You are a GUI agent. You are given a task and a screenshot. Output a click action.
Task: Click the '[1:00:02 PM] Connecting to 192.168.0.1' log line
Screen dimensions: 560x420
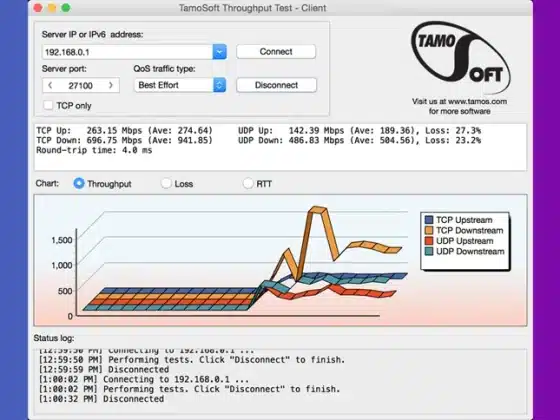[144, 379]
